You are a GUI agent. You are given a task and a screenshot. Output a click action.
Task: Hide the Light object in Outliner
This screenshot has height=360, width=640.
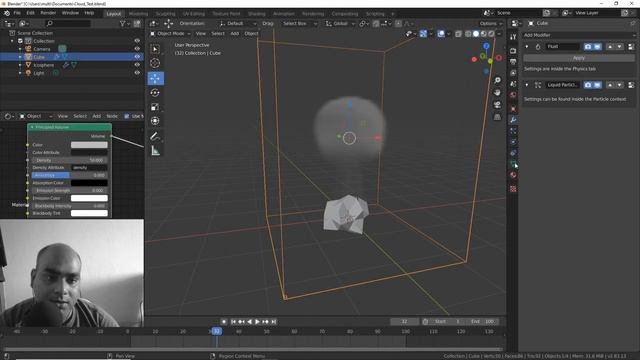[137, 73]
